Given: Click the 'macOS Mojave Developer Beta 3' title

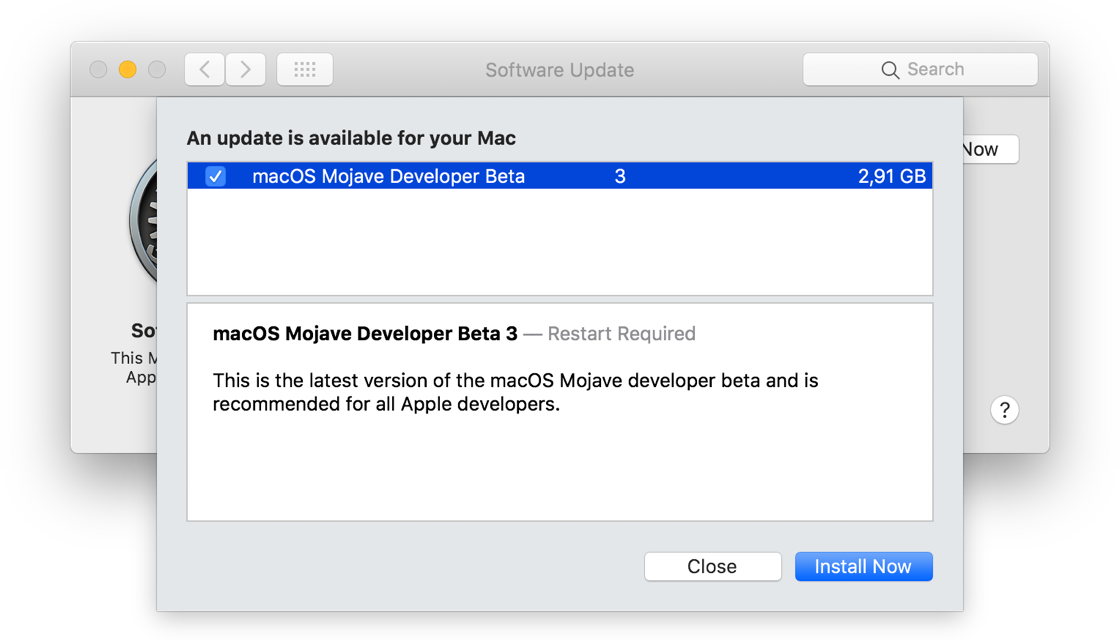Looking at the screenshot, I should pyautogui.click(x=365, y=334).
